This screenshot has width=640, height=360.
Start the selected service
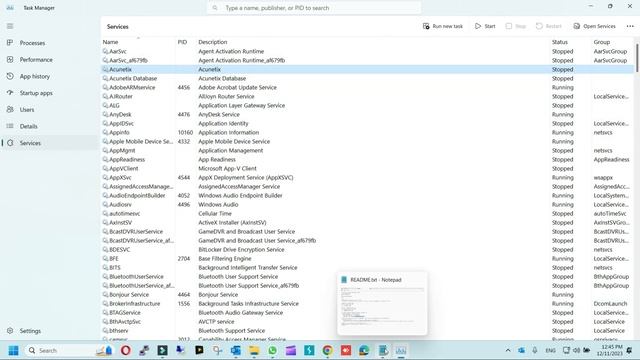[x=485, y=26]
